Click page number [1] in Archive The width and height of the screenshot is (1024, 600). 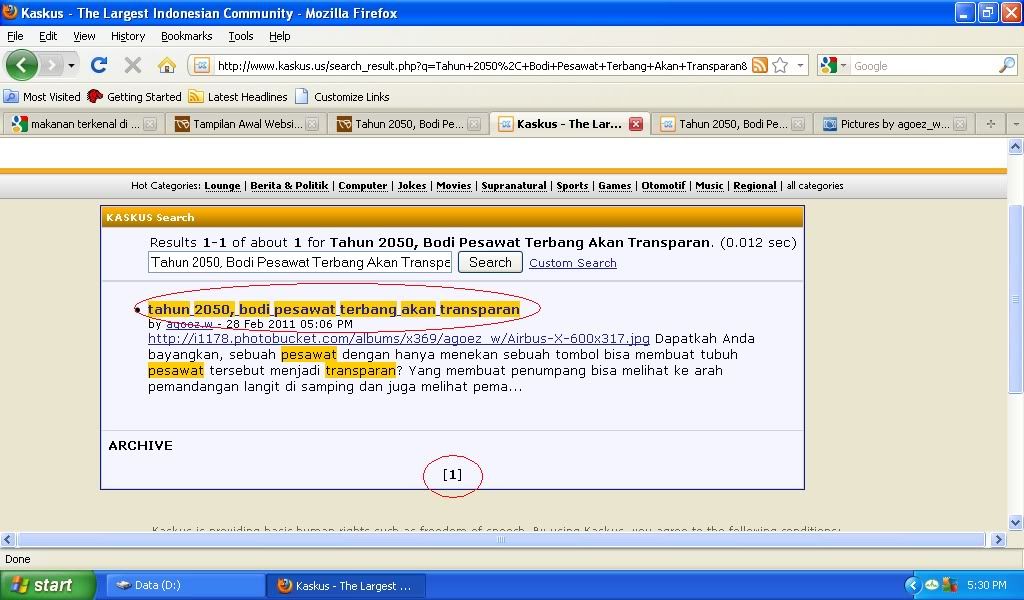pos(452,475)
